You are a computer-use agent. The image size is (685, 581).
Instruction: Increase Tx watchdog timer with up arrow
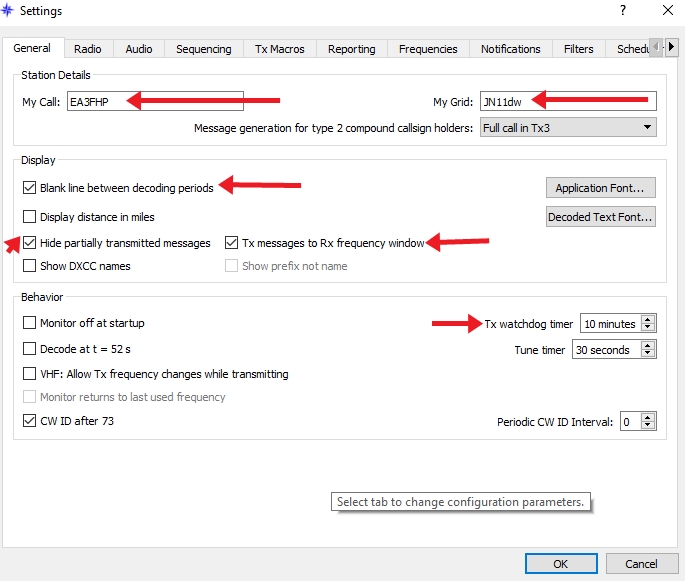click(648, 319)
